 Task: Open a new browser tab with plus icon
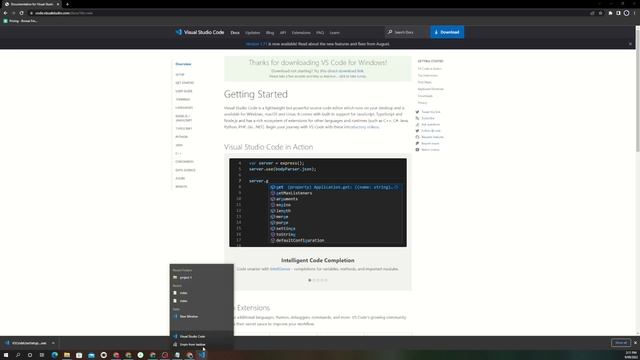(67, 4)
